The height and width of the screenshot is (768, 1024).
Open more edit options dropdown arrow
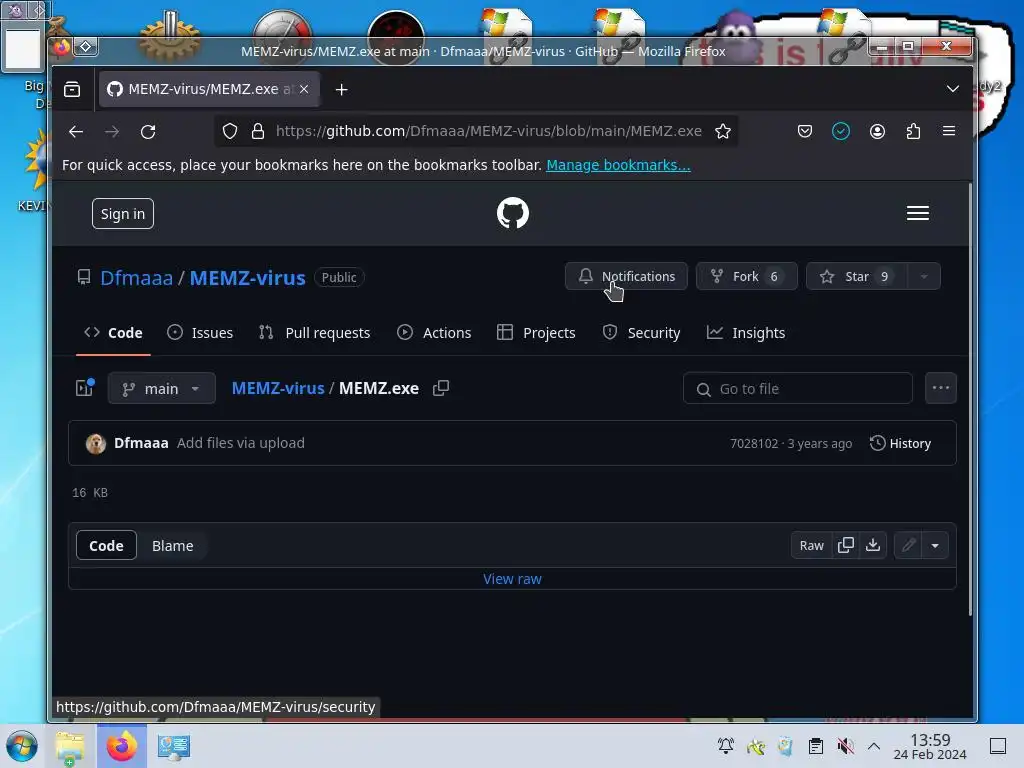tap(935, 545)
